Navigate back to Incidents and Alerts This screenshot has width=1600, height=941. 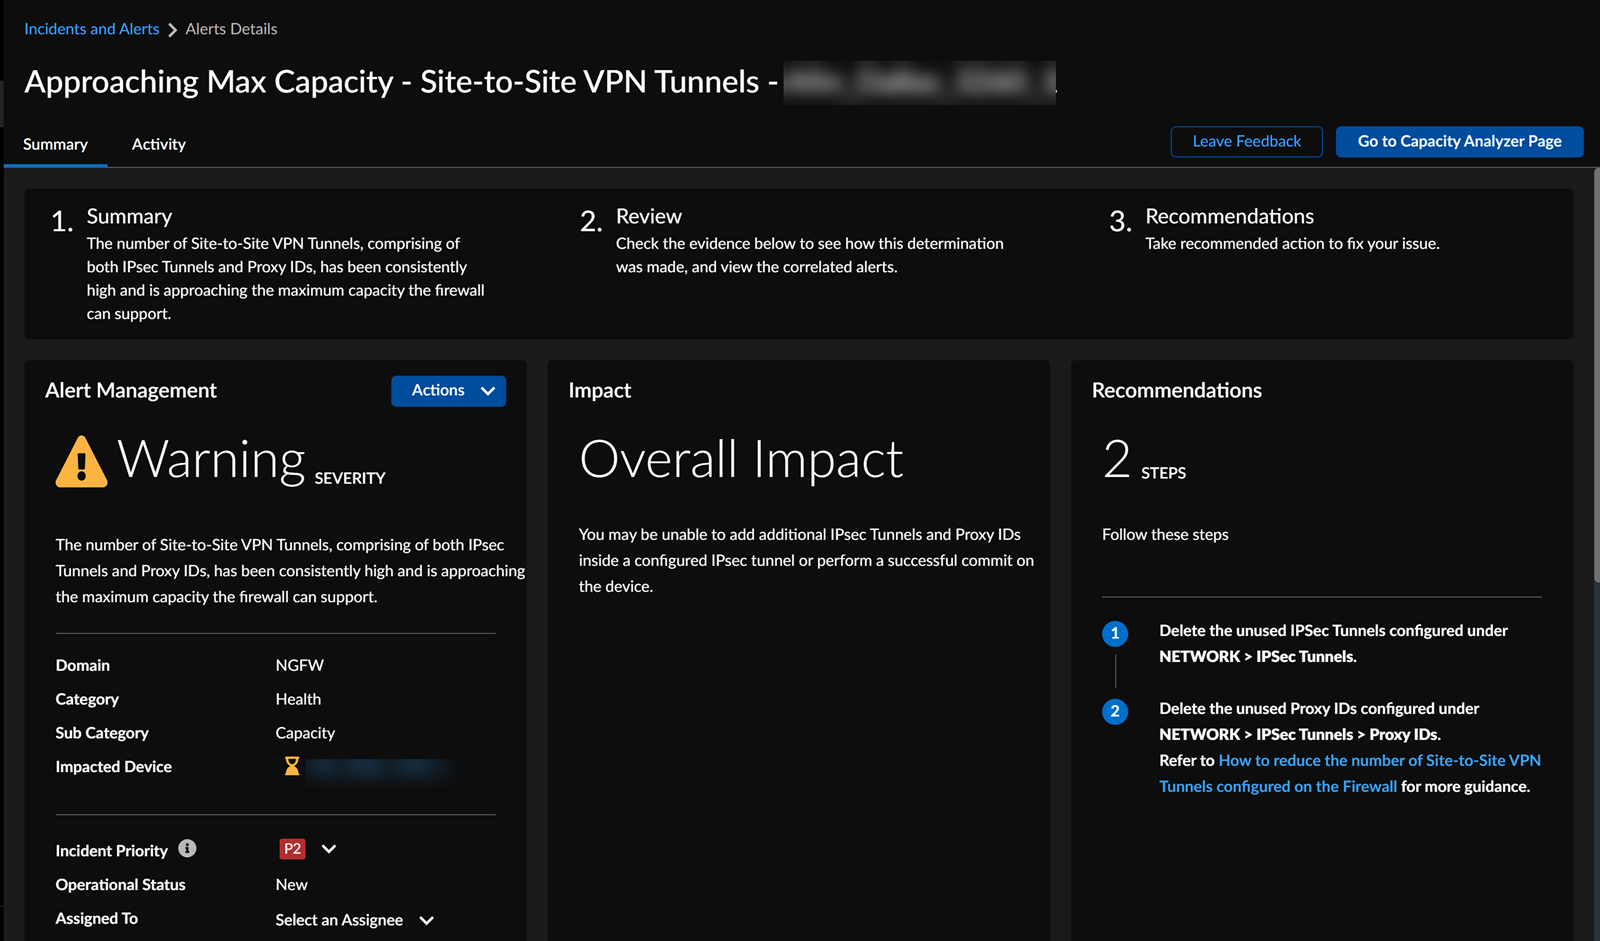pyautogui.click(x=91, y=29)
